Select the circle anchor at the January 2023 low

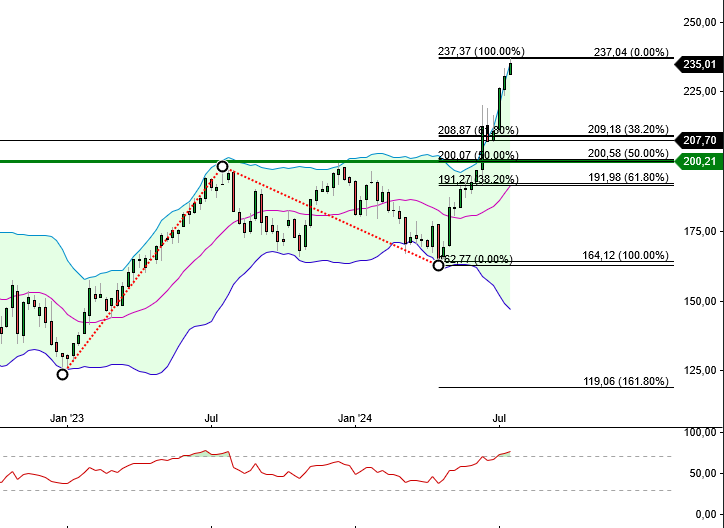(x=62, y=374)
